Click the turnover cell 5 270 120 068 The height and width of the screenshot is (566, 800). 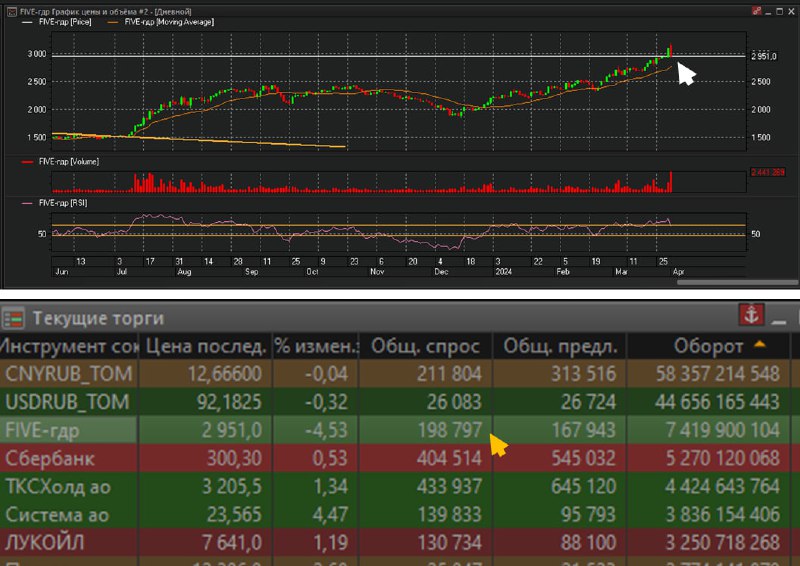pos(709,458)
